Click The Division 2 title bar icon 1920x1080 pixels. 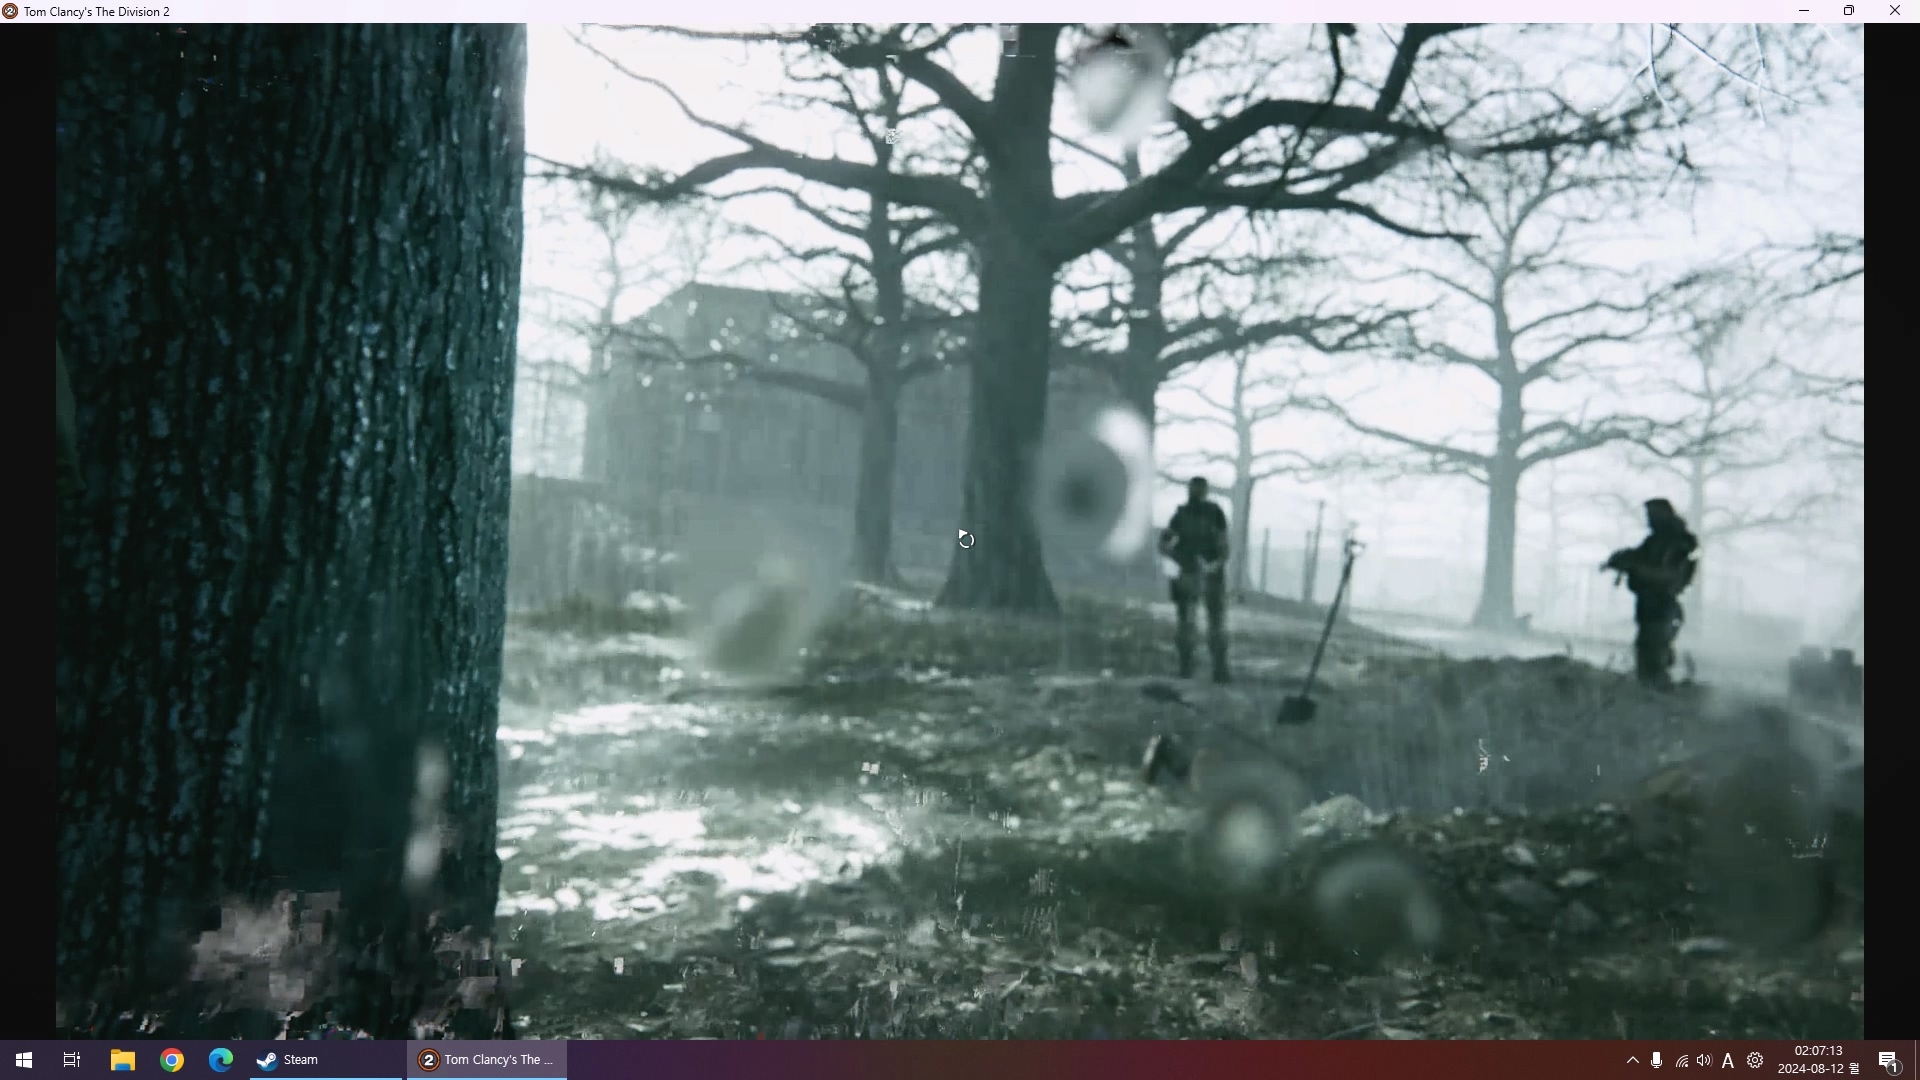11,11
